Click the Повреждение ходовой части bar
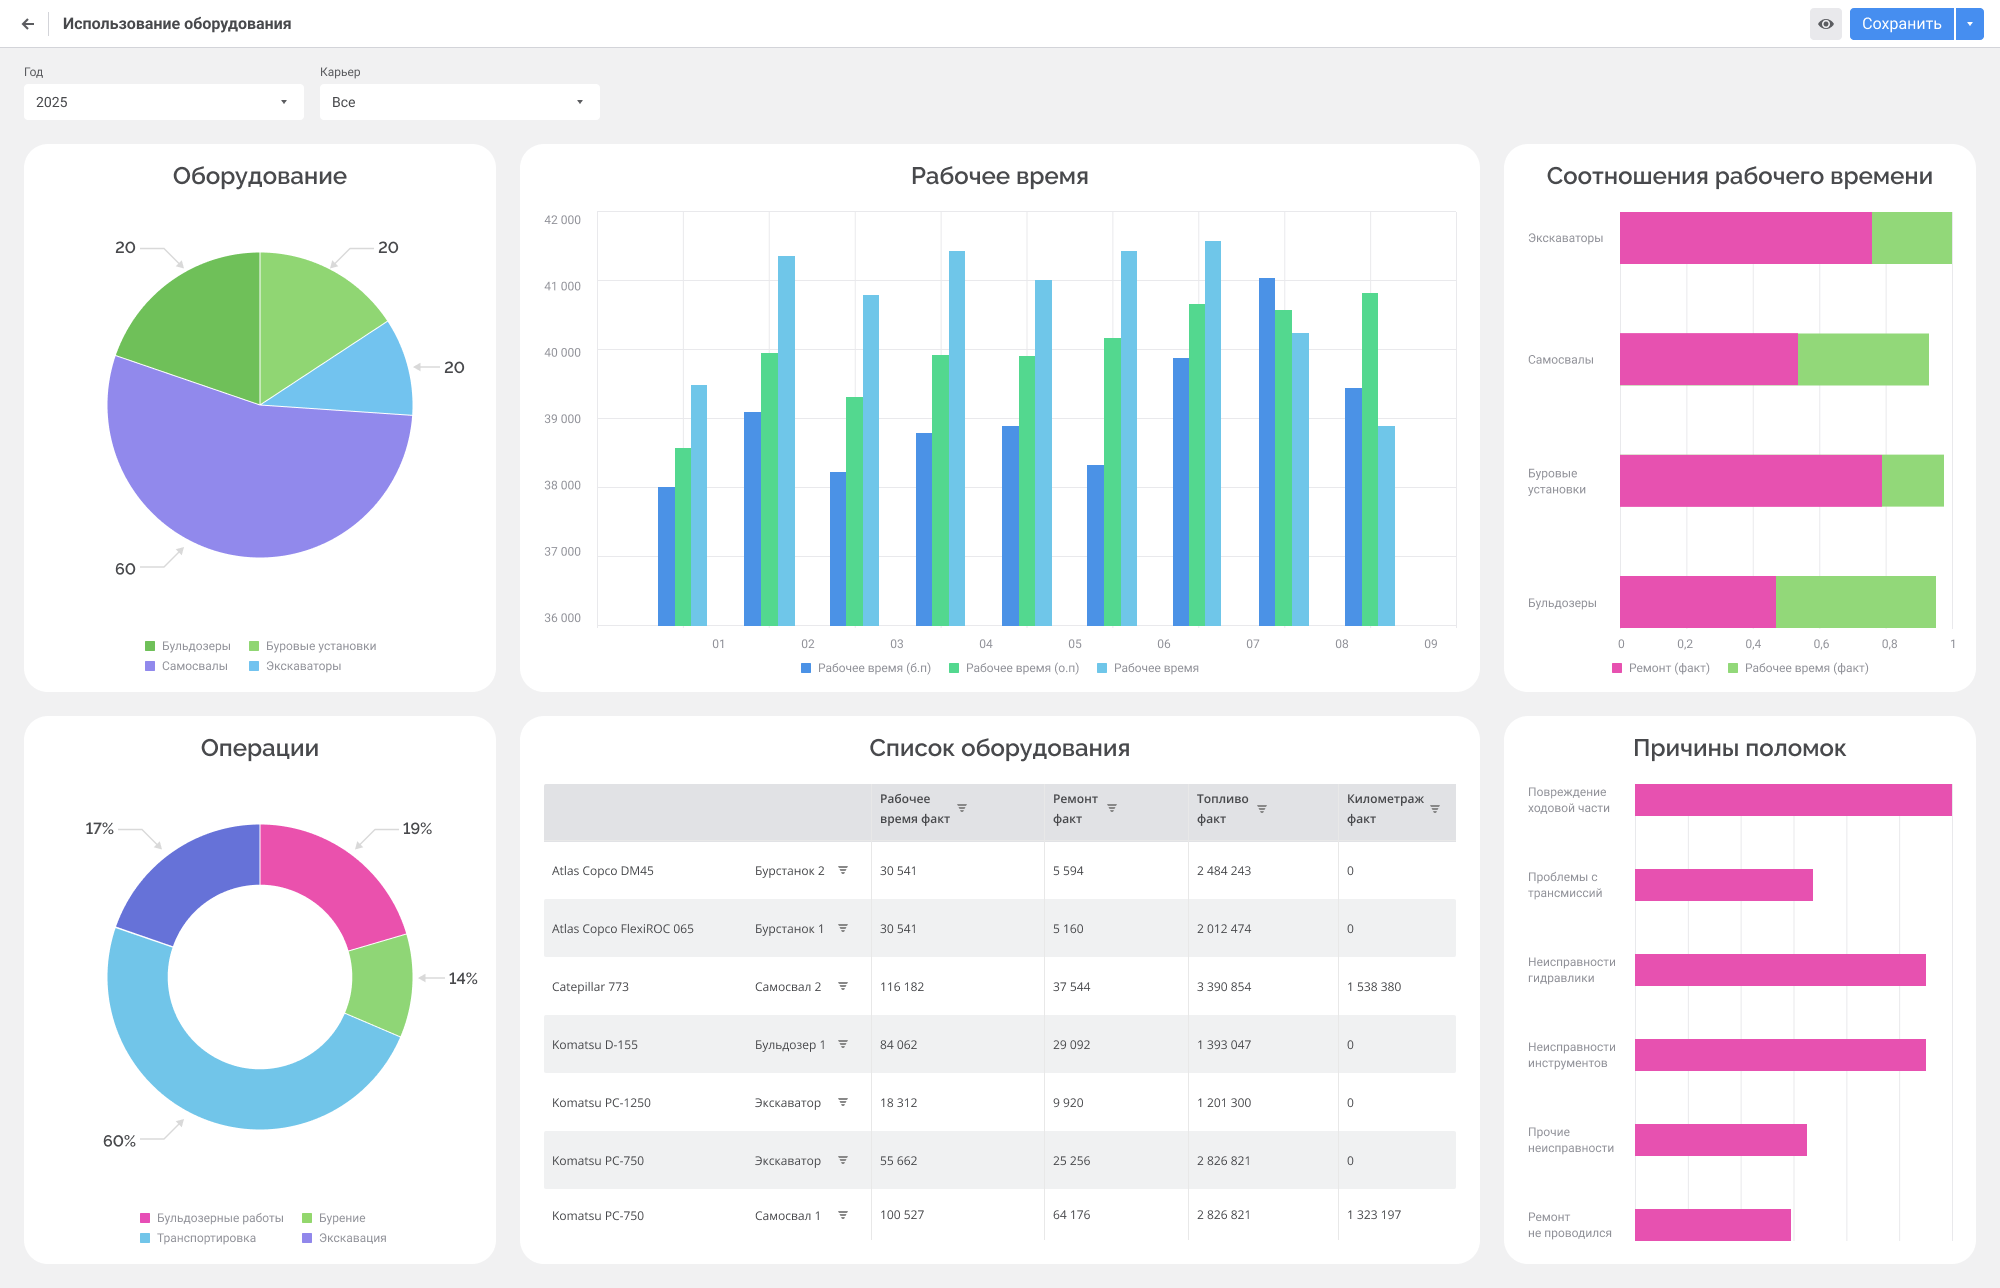This screenshot has height=1288, width=2000. tap(1793, 800)
